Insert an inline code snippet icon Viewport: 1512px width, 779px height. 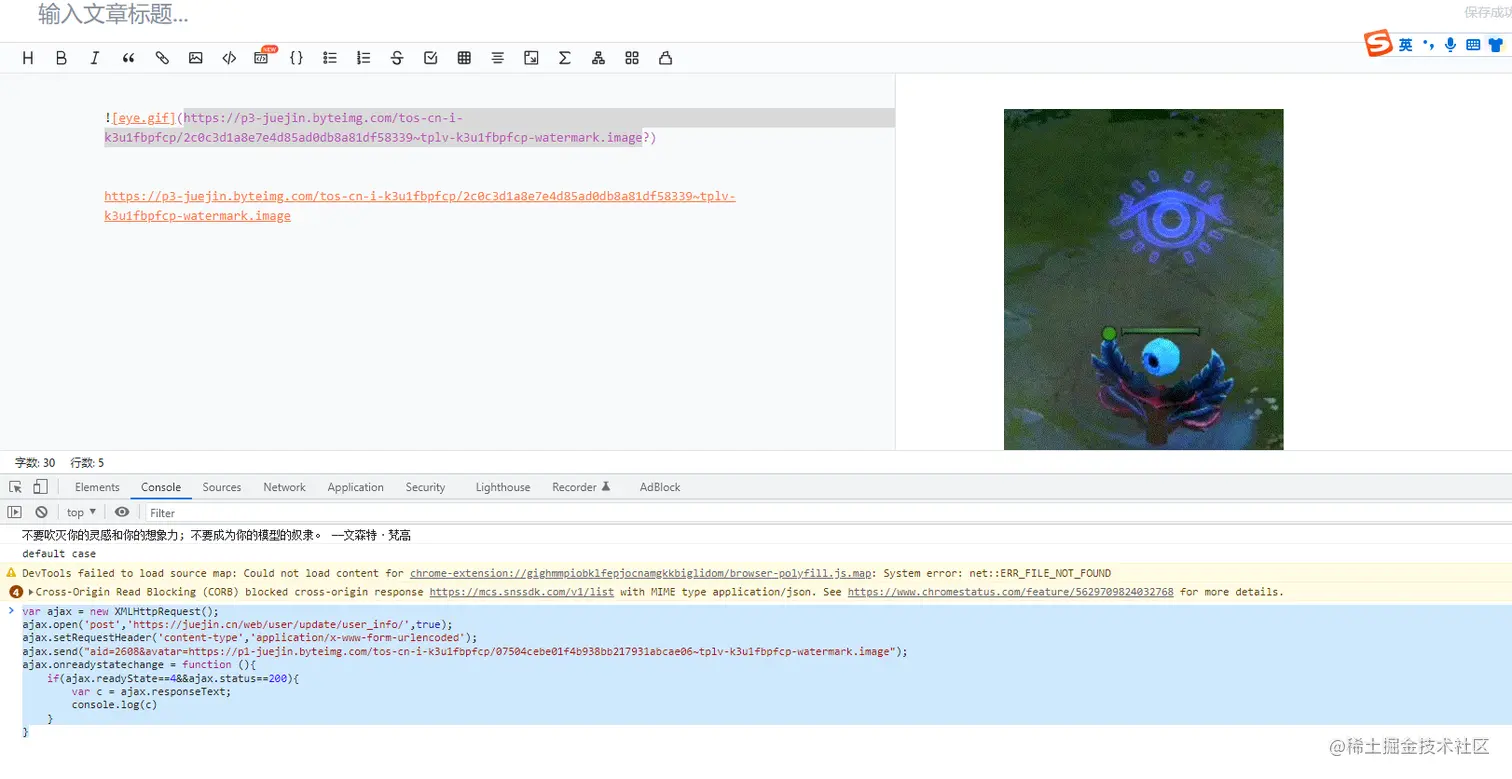(x=229, y=58)
